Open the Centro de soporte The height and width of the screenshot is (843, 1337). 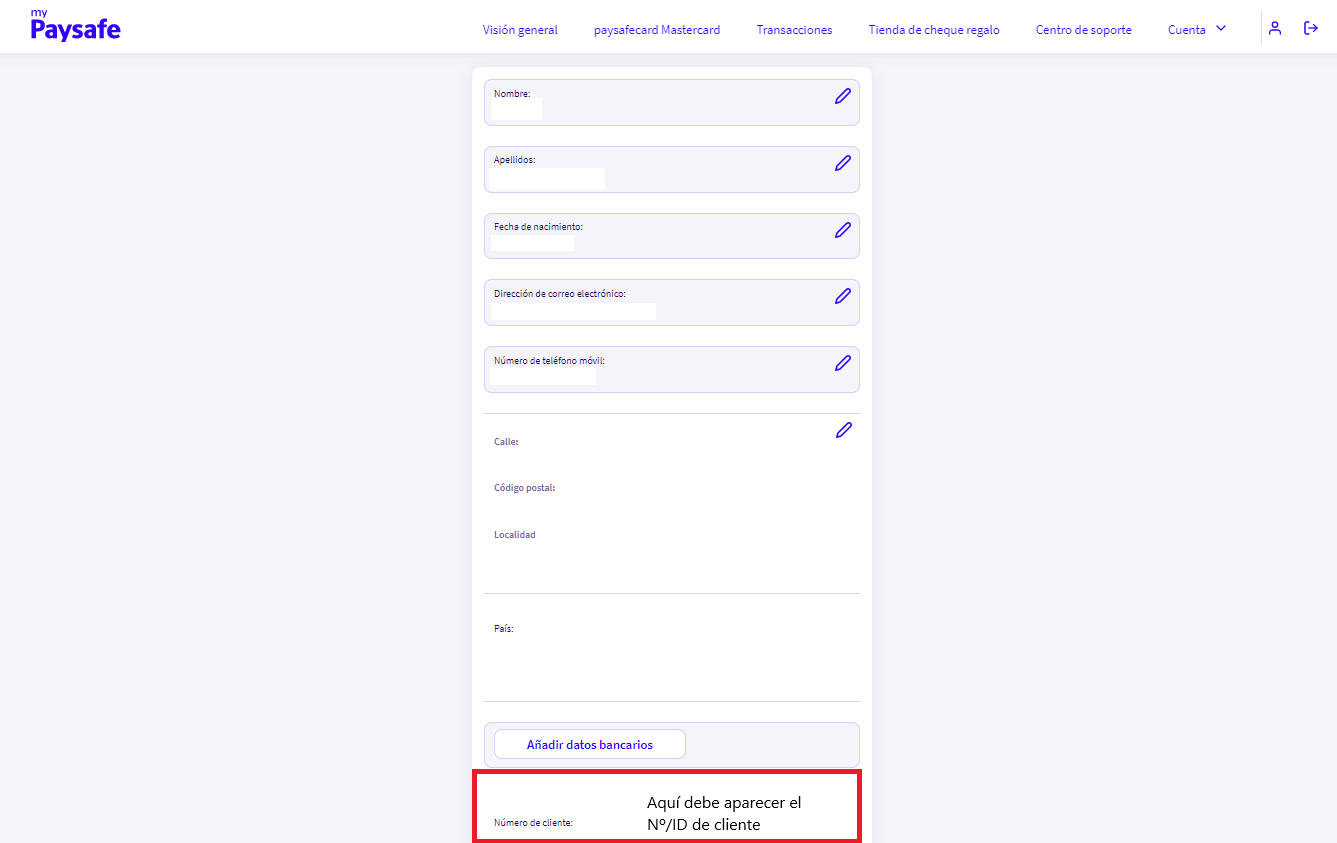(1083, 29)
